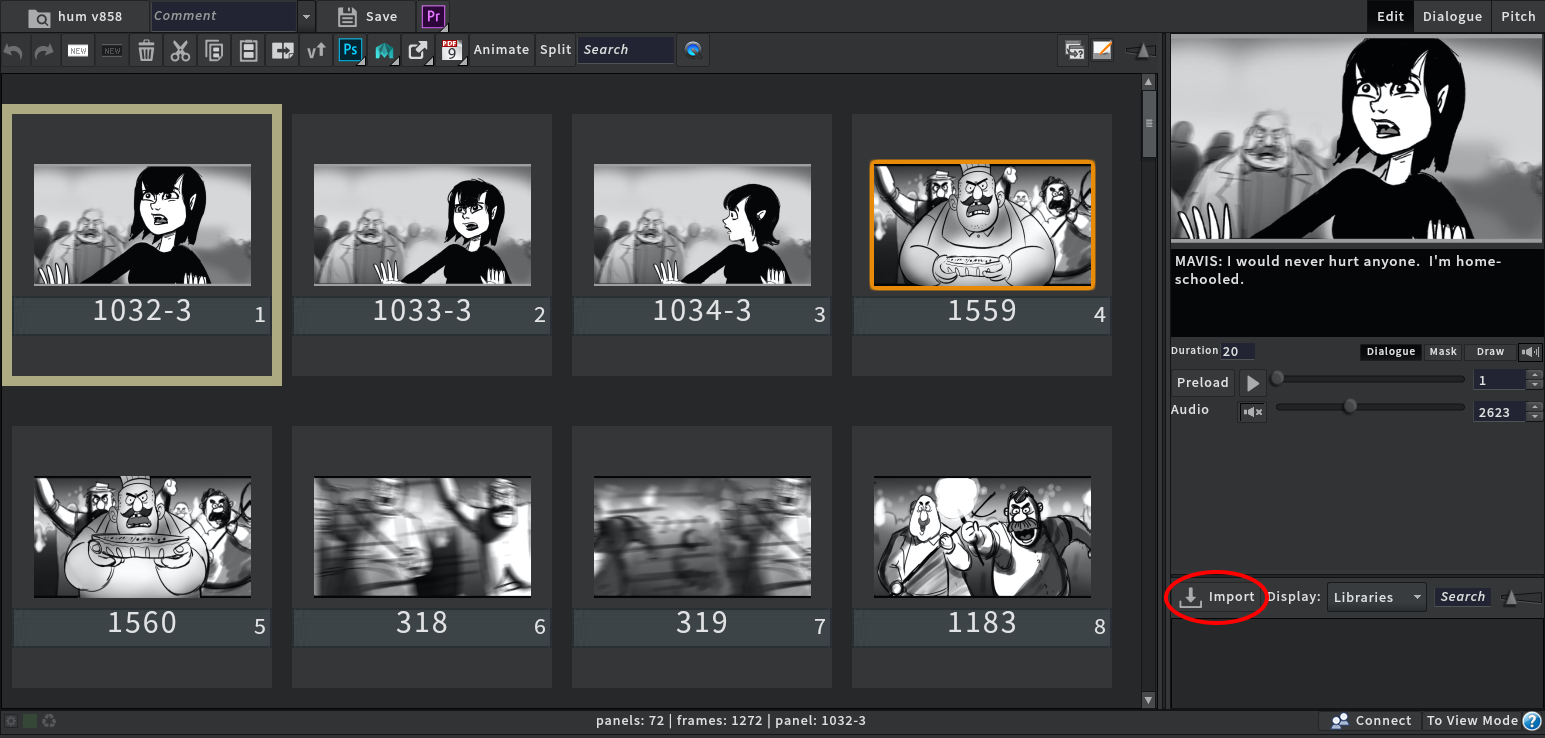Click the Split button

click(x=555, y=50)
